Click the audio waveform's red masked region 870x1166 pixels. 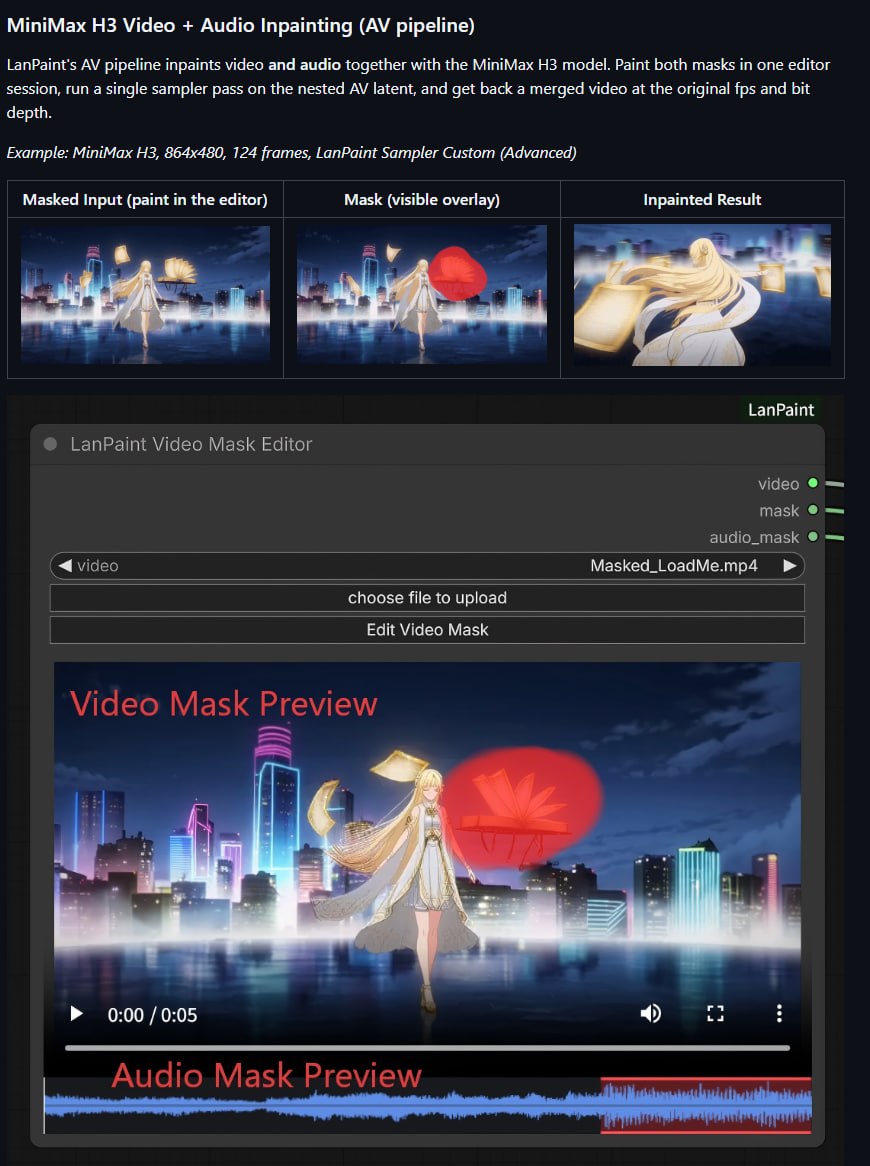pyautogui.click(x=706, y=1105)
